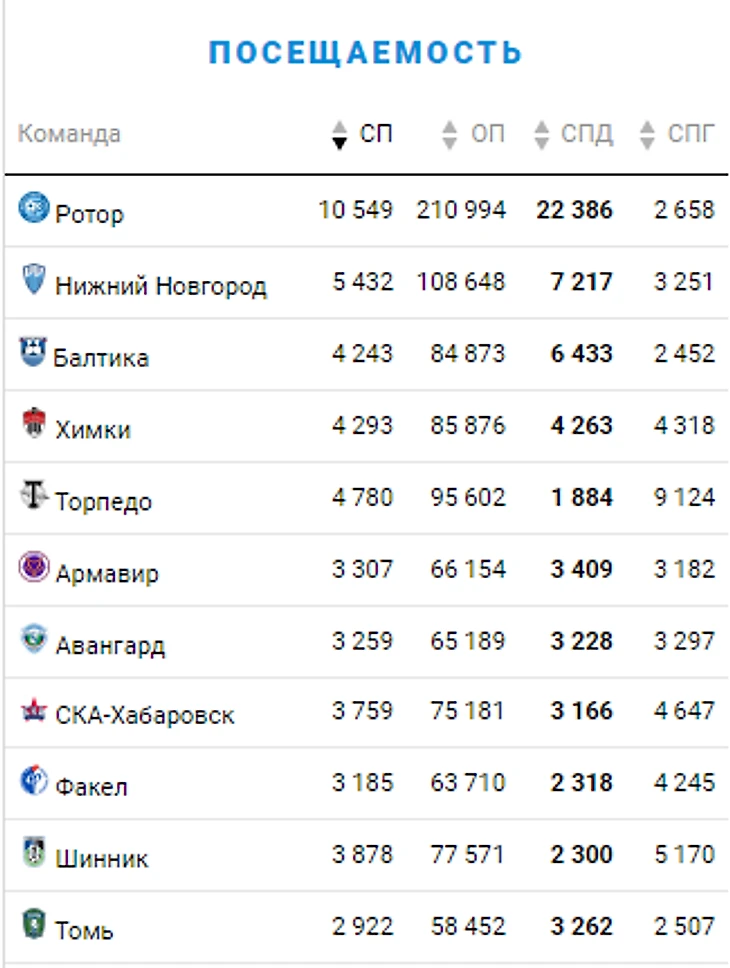The width and height of the screenshot is (730, 968).
Task: Click the Химки club logo
Action: 33,424
